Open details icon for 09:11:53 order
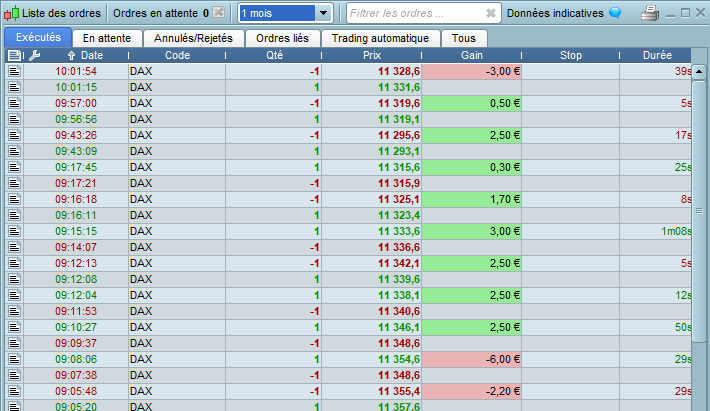Image resolution: width=710 pixels, height=411 pixels. [14, 311]
